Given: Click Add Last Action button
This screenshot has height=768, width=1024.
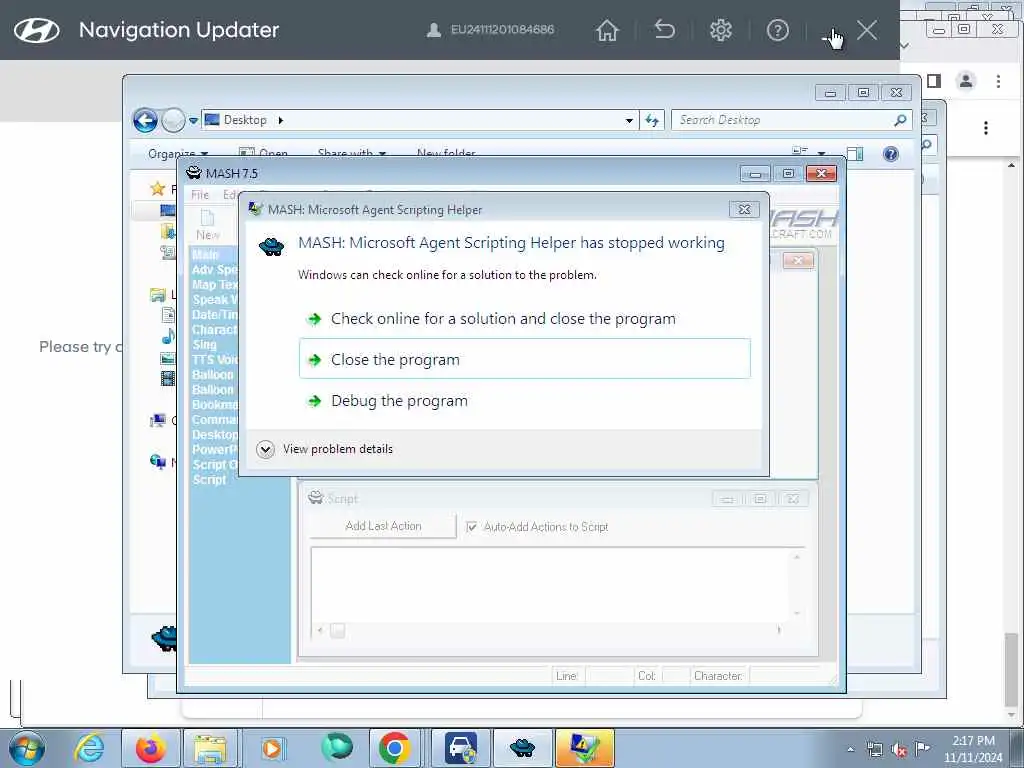Looking at the screenshot, I should 383,526.
